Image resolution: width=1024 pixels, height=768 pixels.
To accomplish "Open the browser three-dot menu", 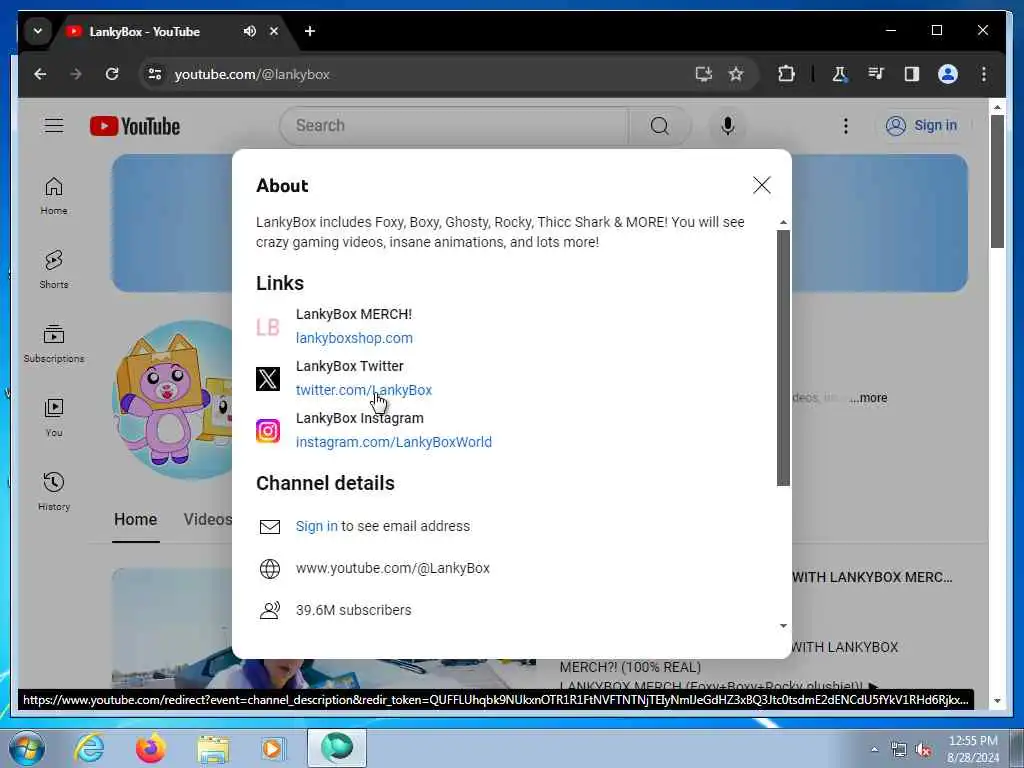I will pos(984,74).
